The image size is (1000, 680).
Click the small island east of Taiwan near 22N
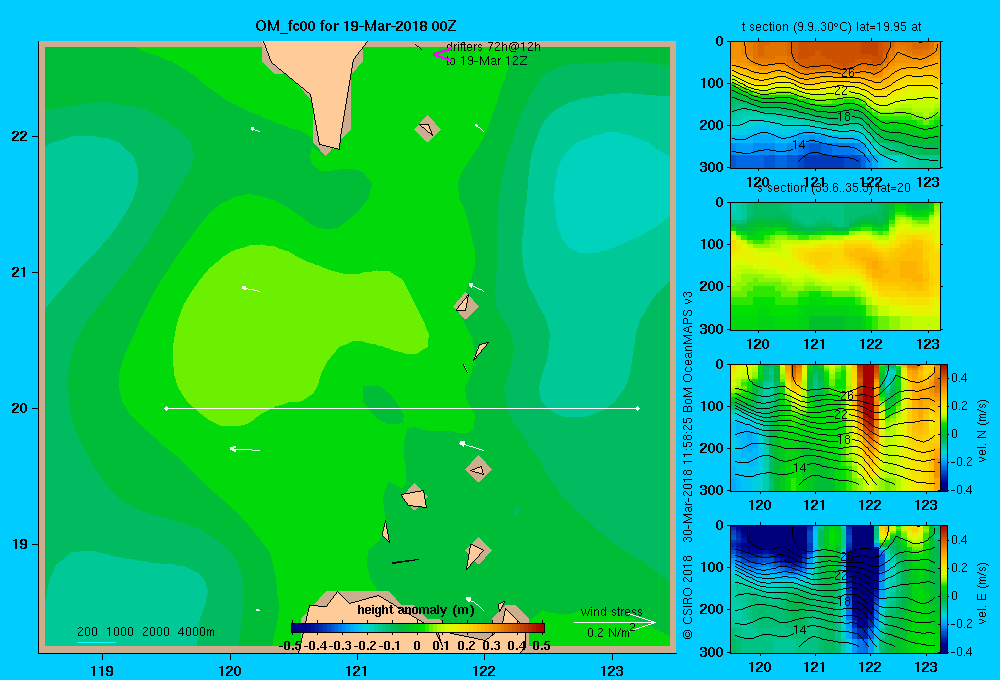tap(427, 129)
